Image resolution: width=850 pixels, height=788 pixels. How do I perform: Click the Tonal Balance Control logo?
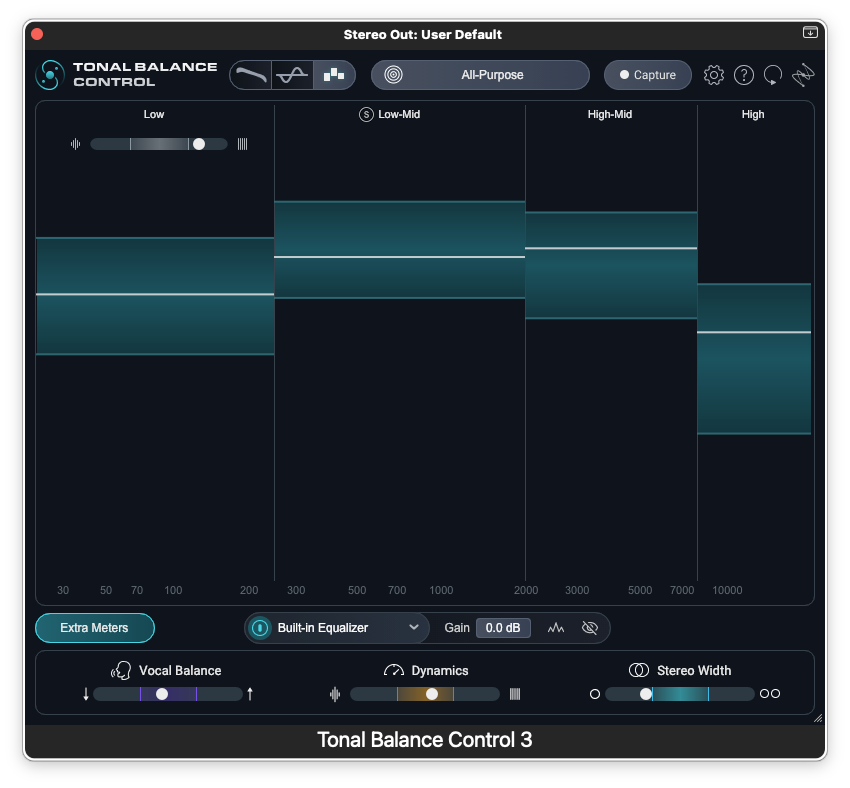(x=50, y=75)
